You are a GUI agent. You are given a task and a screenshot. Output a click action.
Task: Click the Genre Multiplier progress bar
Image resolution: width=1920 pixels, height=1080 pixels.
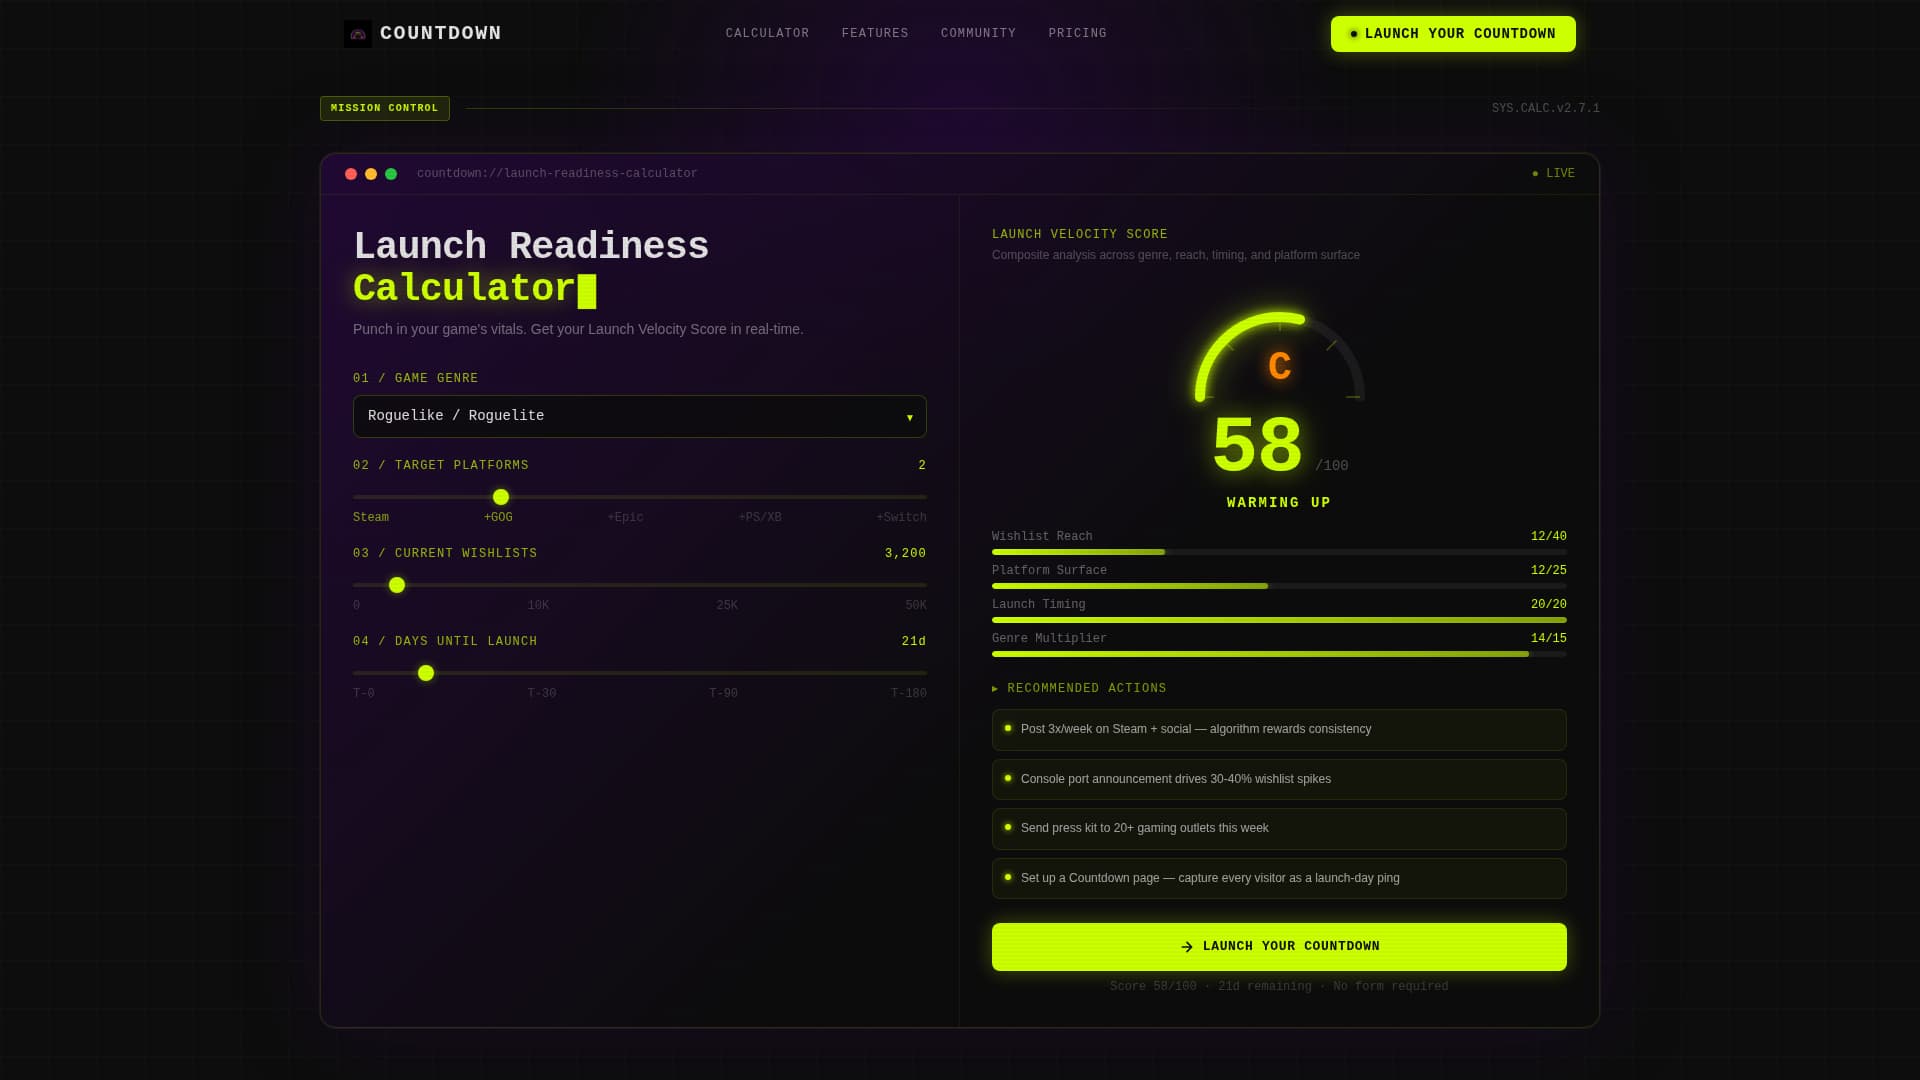[1279, 654]
